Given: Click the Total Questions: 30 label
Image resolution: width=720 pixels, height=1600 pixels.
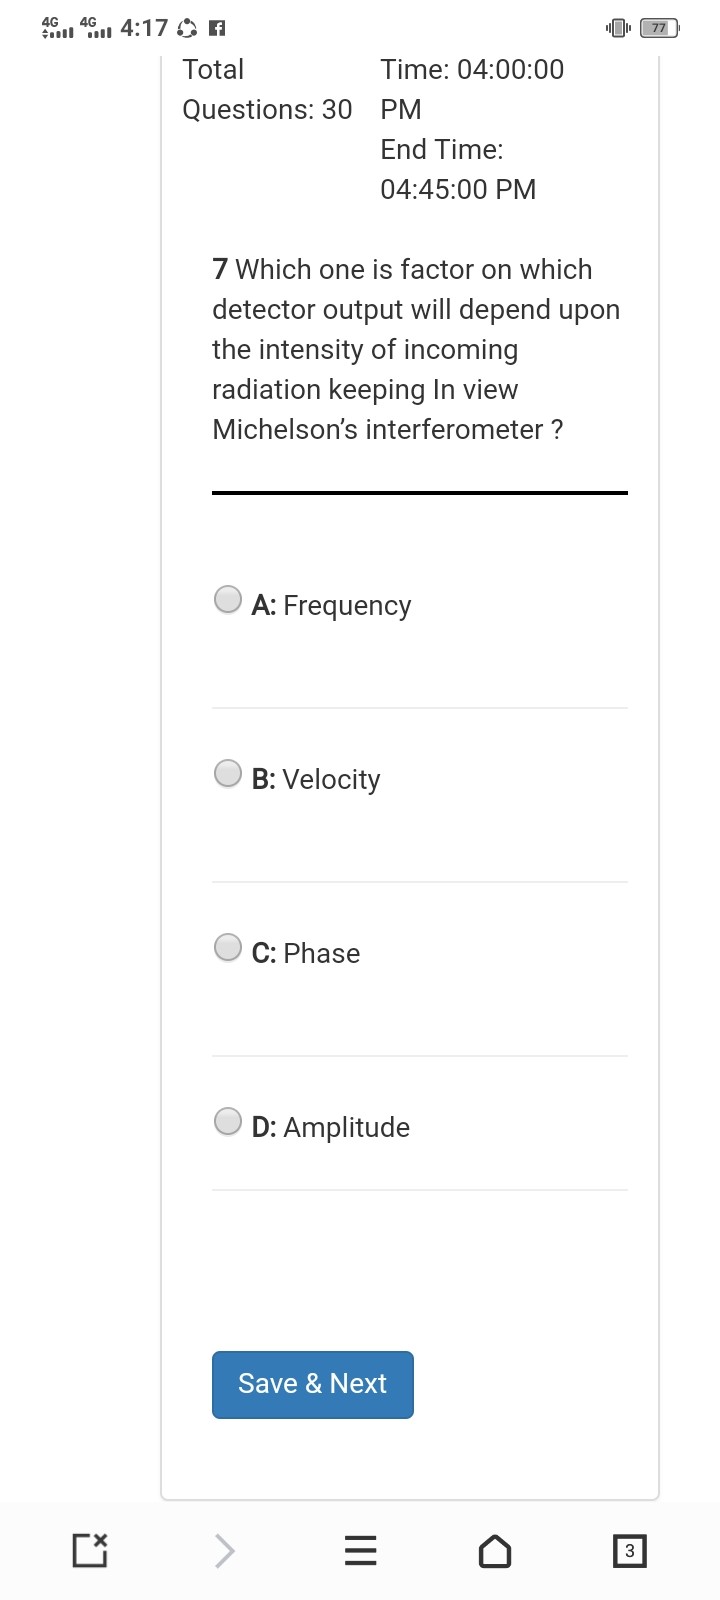Looking at the screenshot, I should (267, 89).
